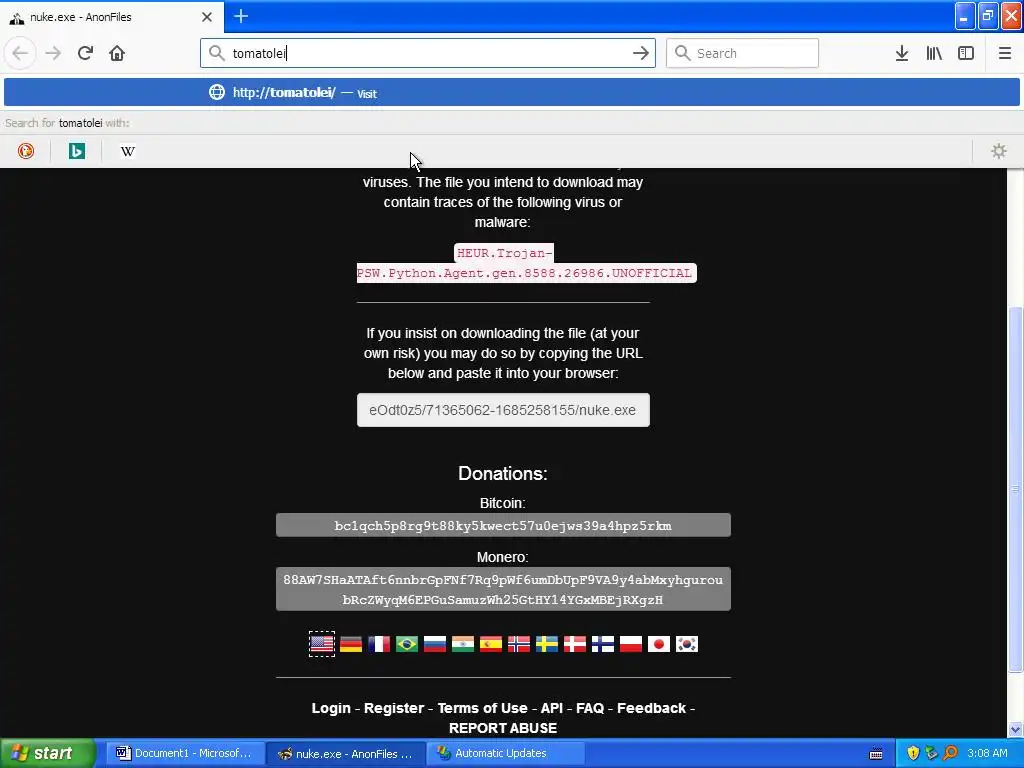Focus the Search box in toolbar
Screen dimensions: 1024x768
pos(743,53)
